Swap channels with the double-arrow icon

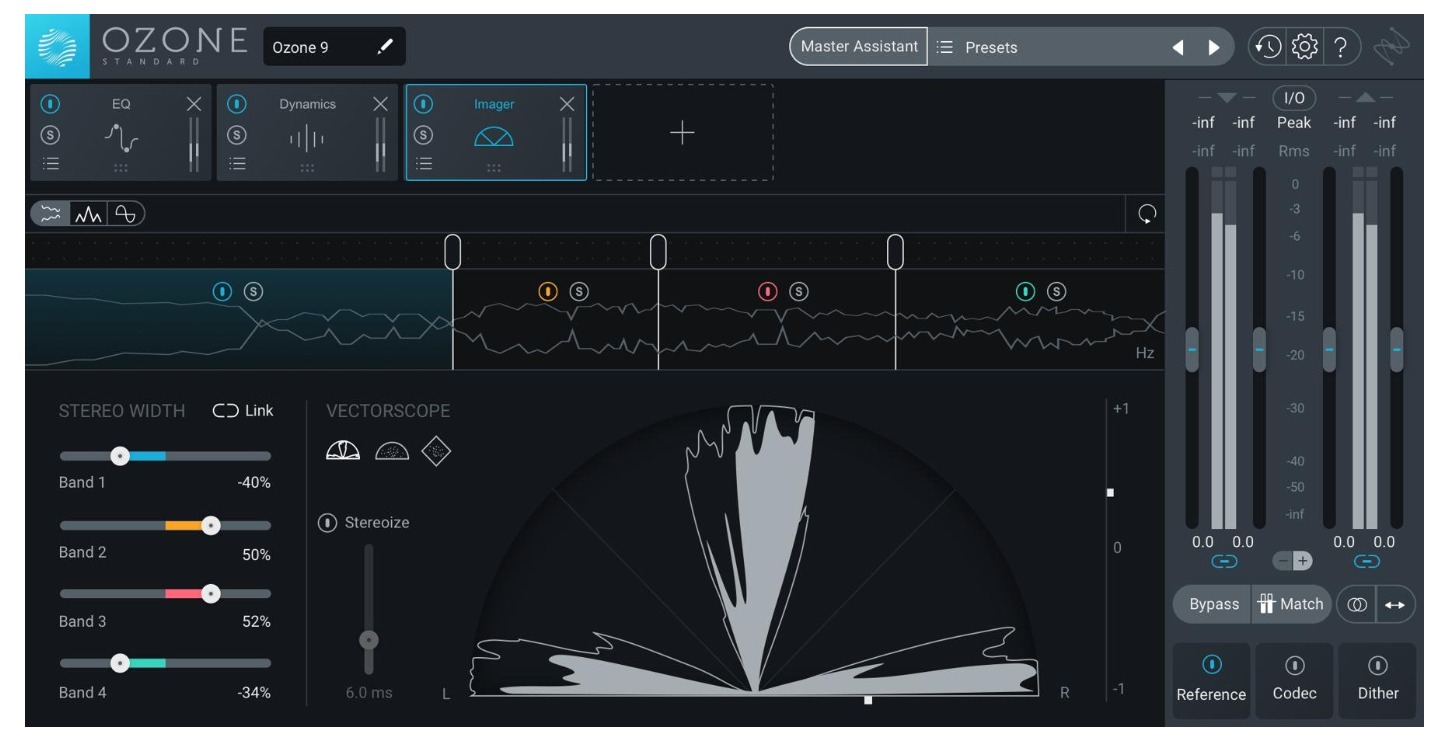coord(1396,604)
